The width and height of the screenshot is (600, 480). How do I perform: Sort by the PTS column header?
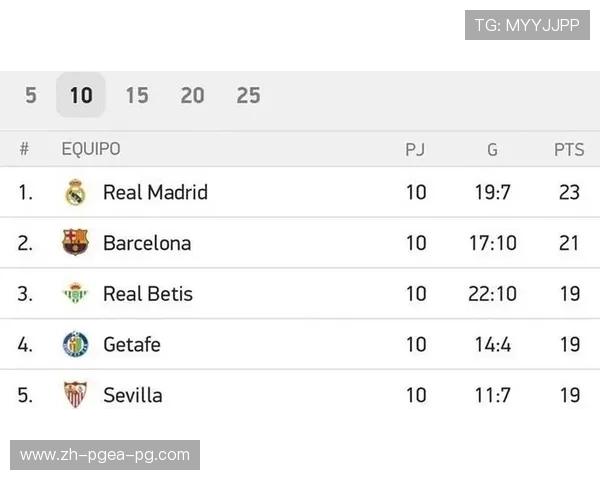point(569,149)
